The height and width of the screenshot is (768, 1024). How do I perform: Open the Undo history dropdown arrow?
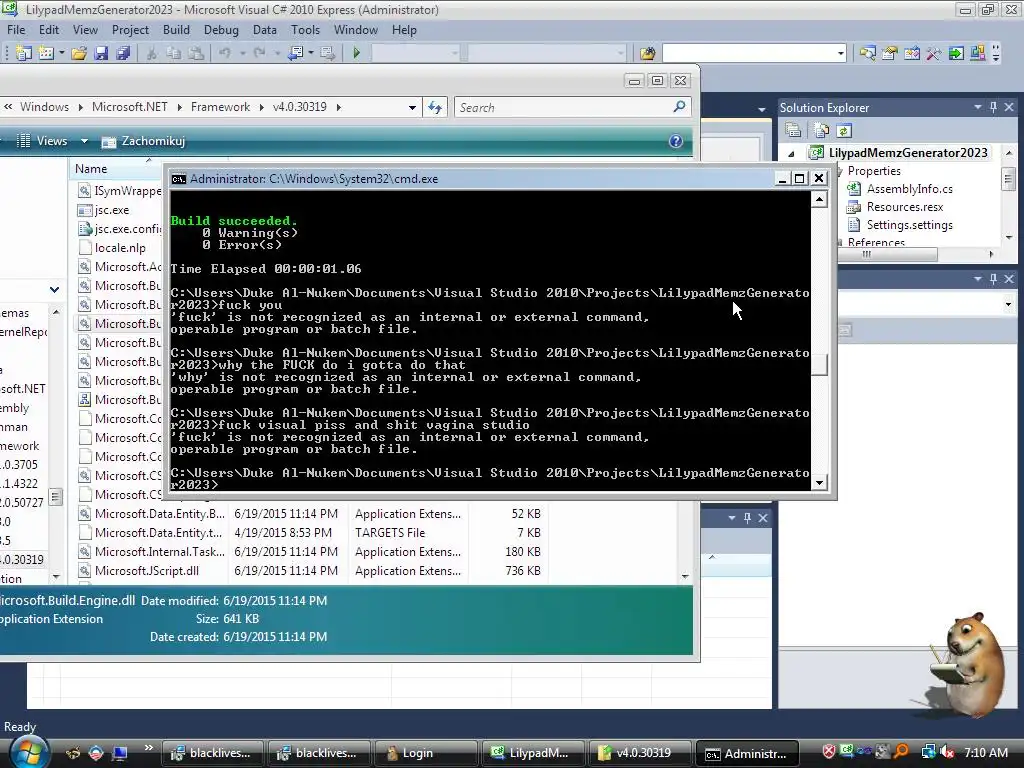[x=242, y=53]
